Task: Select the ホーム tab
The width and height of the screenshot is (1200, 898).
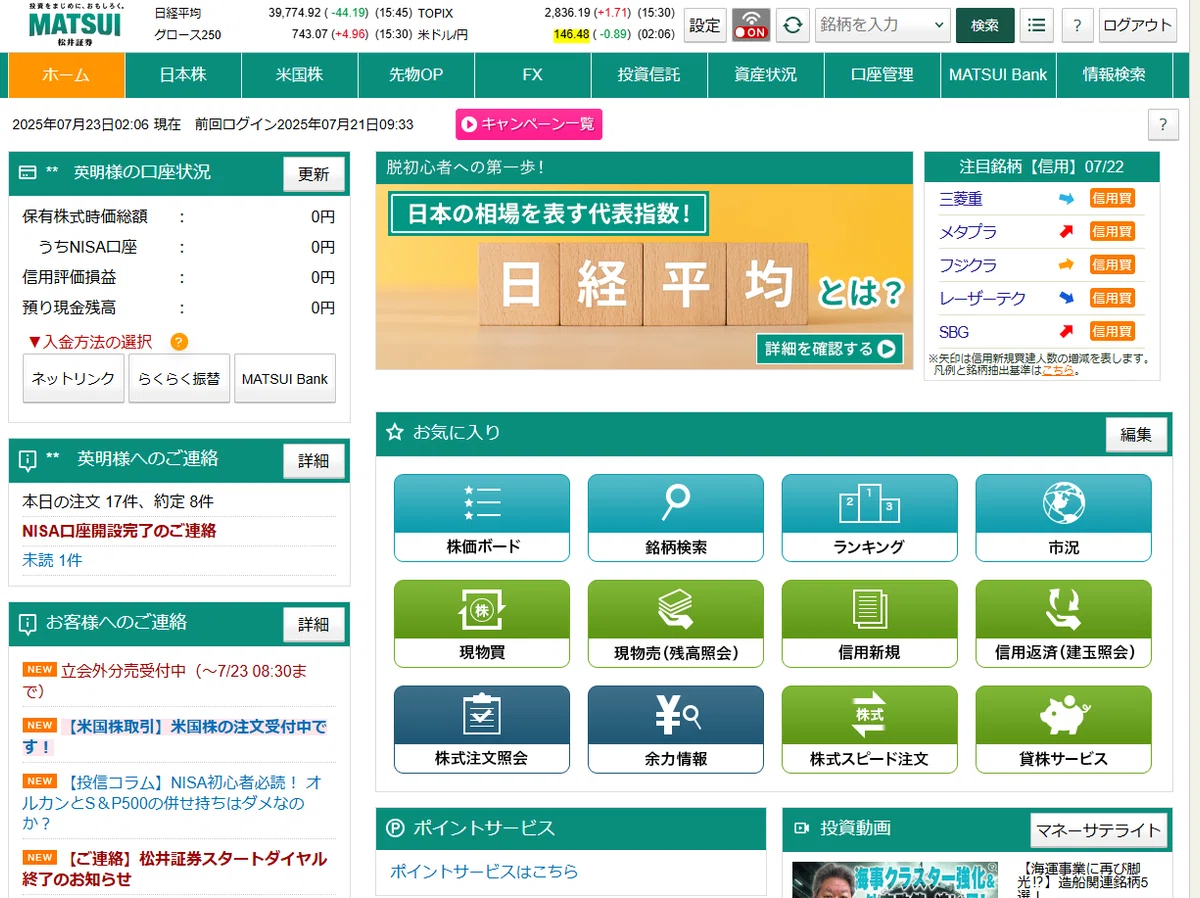Action: click(x=66, y=75)
